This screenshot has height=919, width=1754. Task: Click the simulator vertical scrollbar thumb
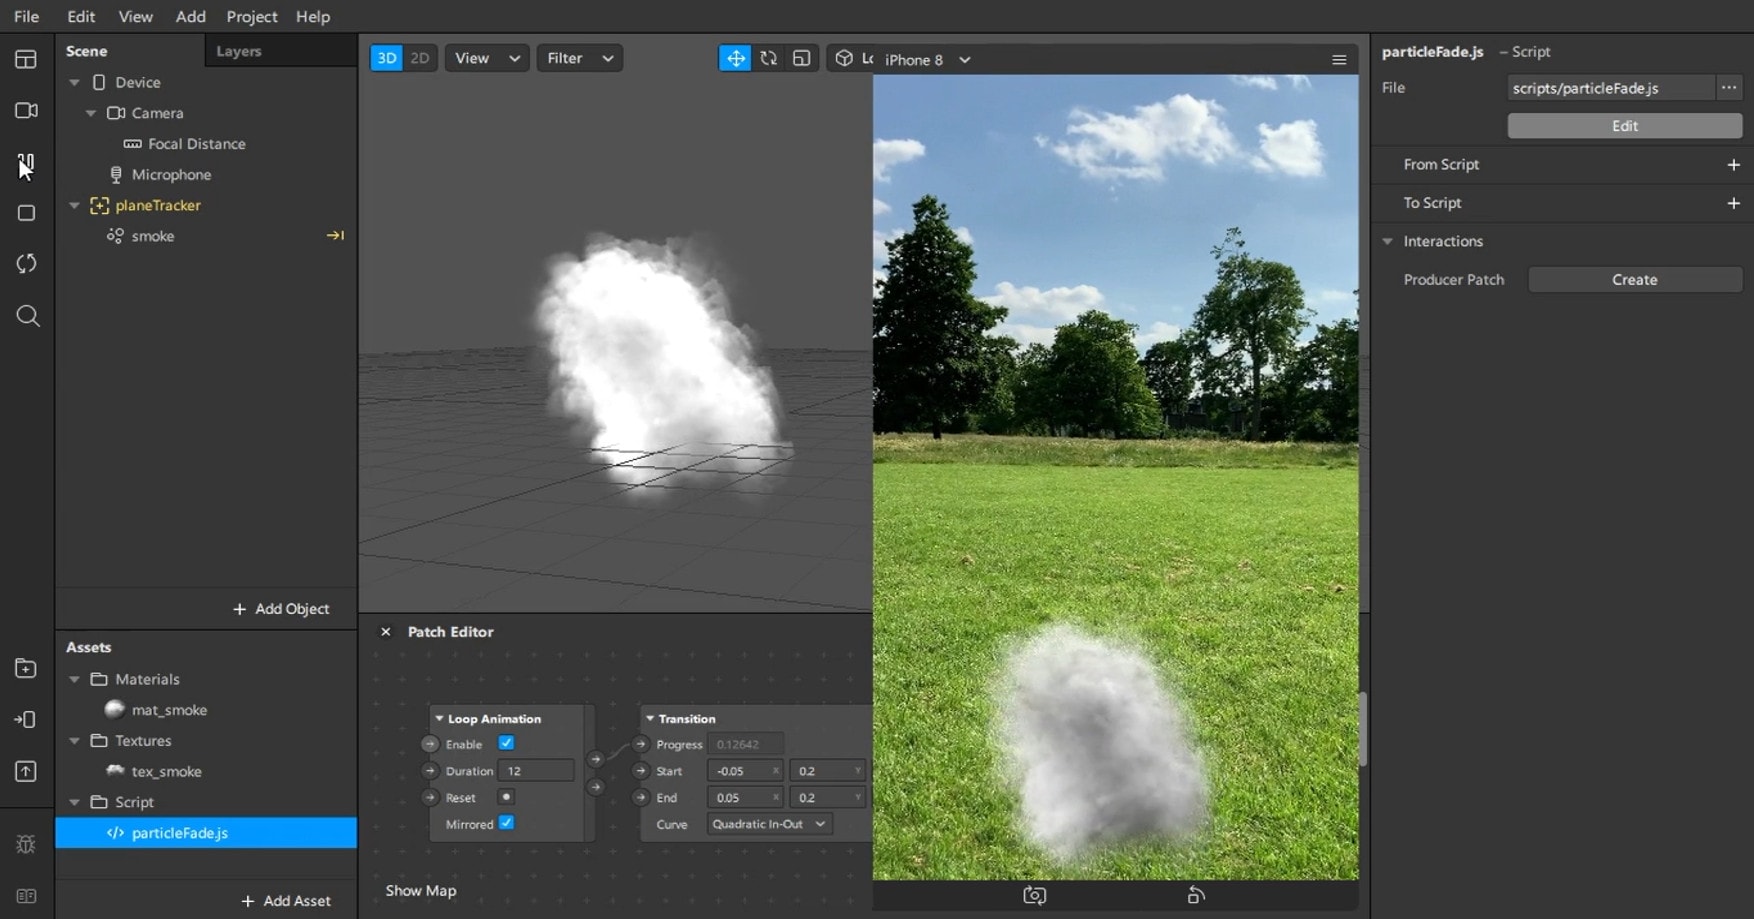coord(1362,729)
